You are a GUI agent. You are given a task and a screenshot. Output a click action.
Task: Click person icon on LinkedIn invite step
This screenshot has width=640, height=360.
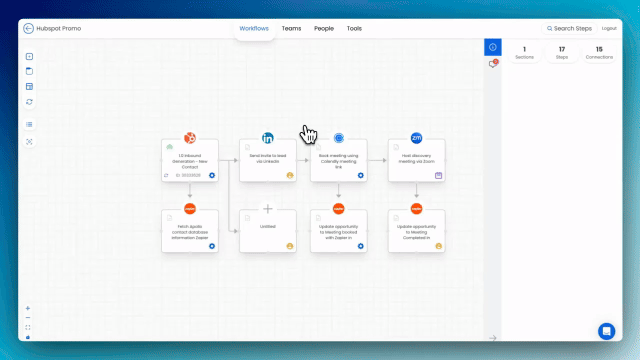click(290, 176)
